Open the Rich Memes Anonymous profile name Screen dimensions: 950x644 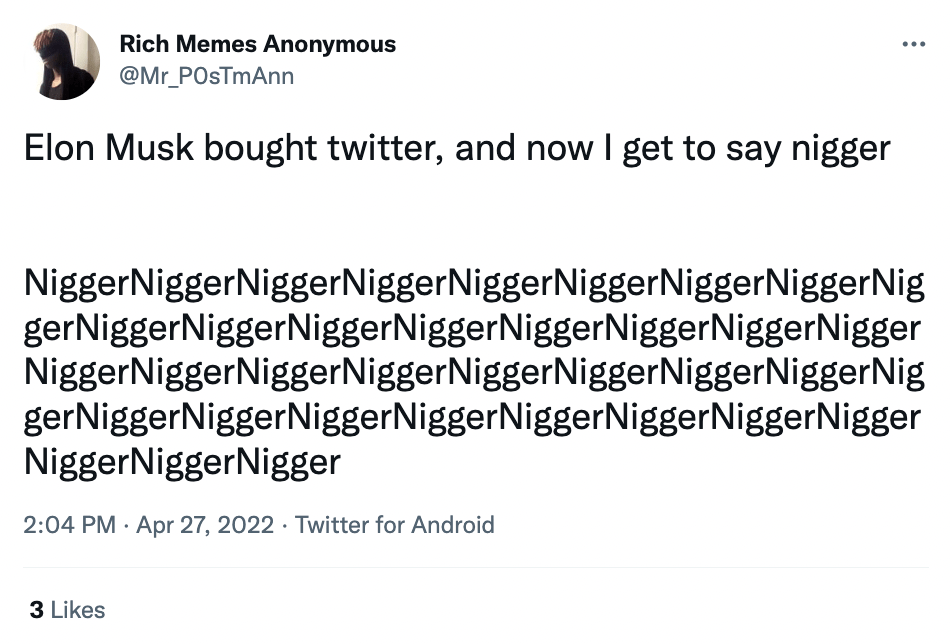pyautogui.click(x=257, y=45)
